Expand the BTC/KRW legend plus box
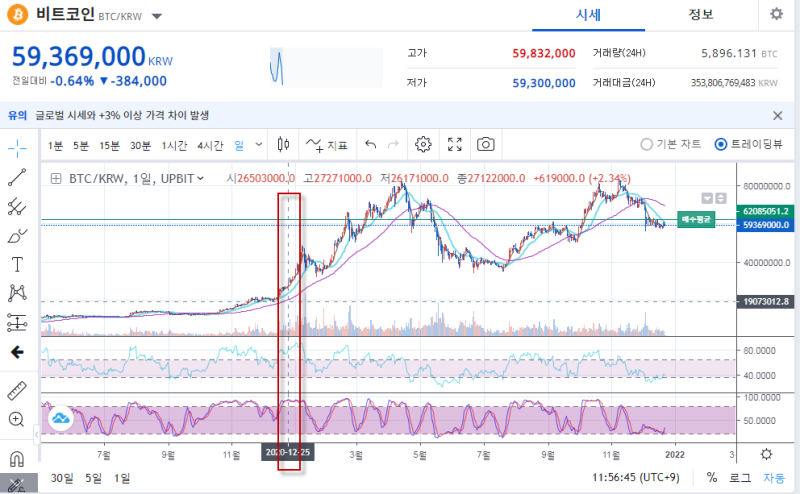This screenshot has height=494, width=800. tap(56, 179)
